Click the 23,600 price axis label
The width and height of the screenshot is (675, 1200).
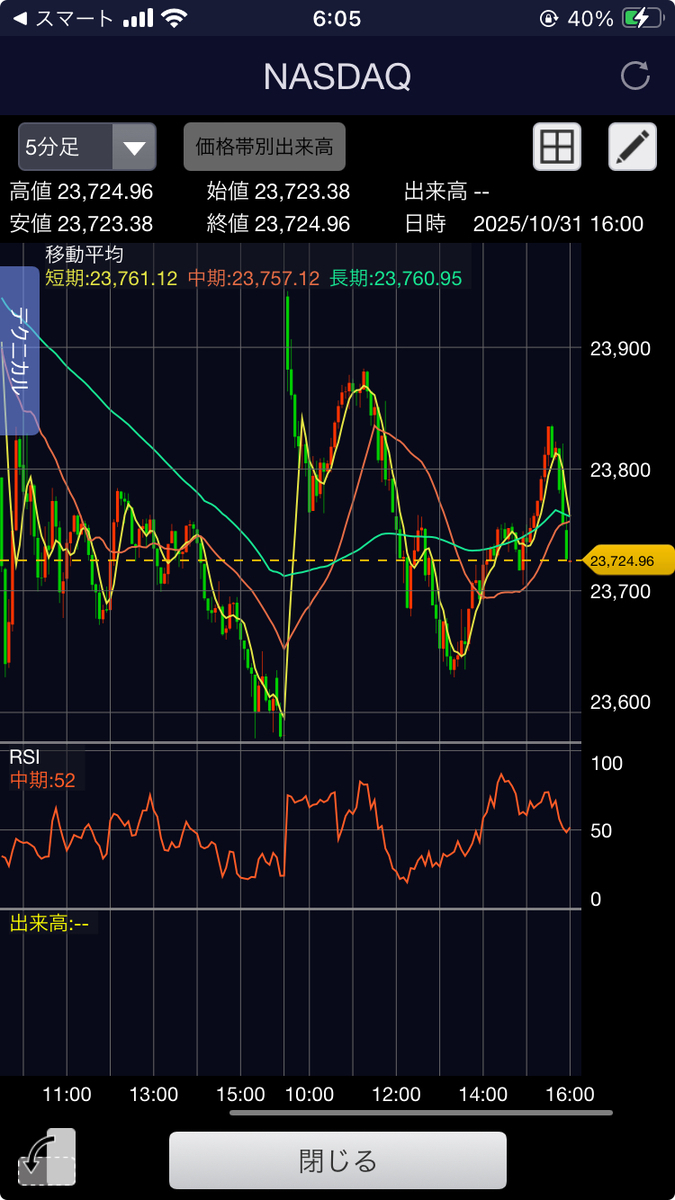(x=621, y=702)
